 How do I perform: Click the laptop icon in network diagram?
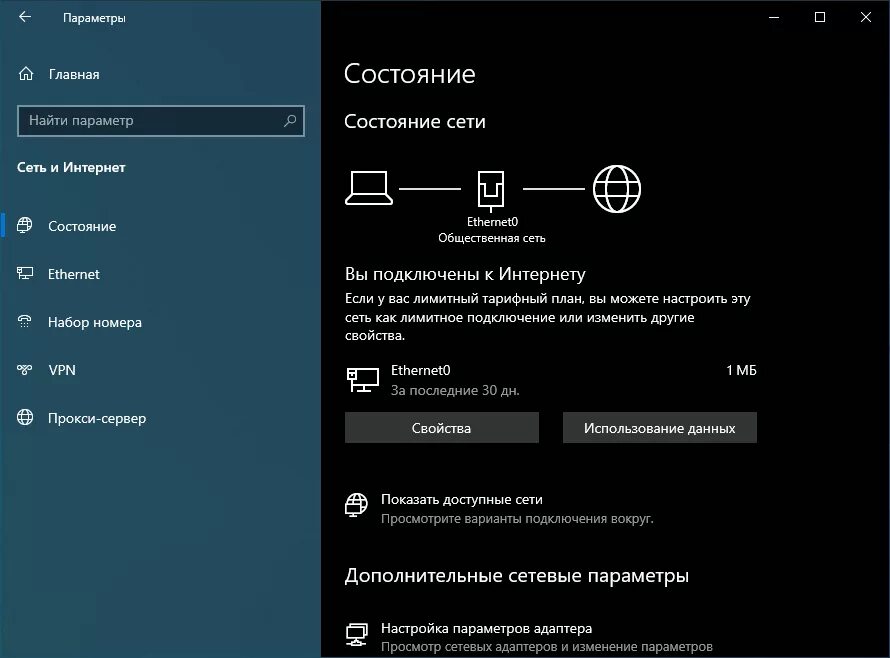[369, 188]
